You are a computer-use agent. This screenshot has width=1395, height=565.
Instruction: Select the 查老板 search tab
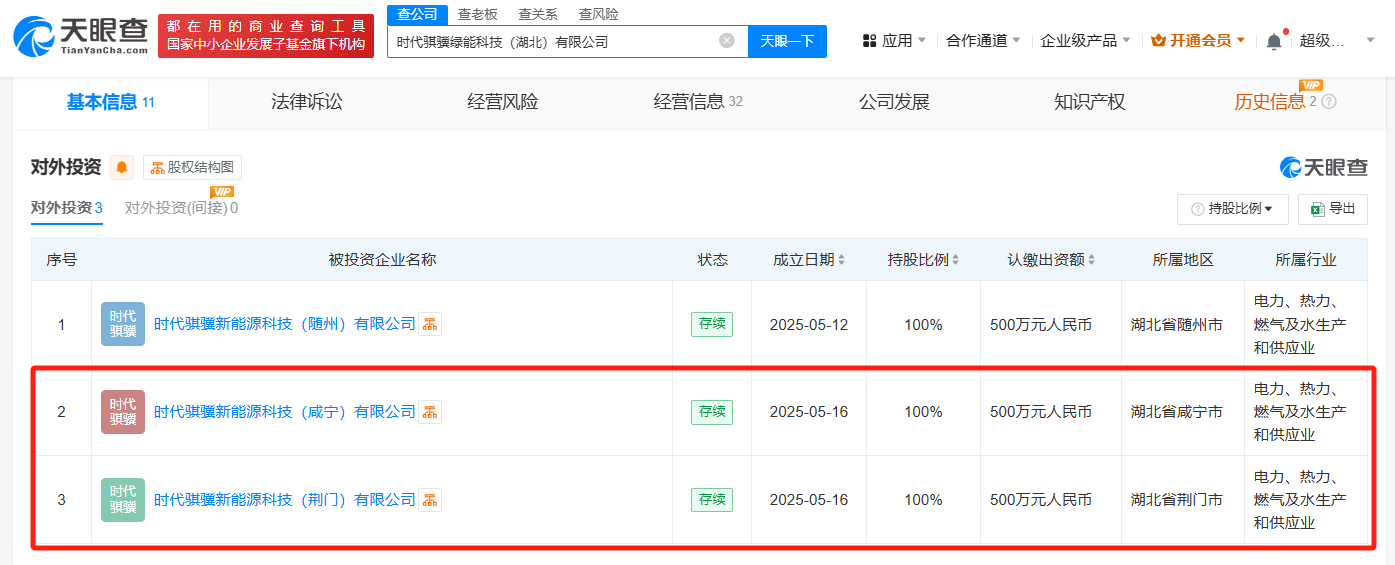point(478,14)
